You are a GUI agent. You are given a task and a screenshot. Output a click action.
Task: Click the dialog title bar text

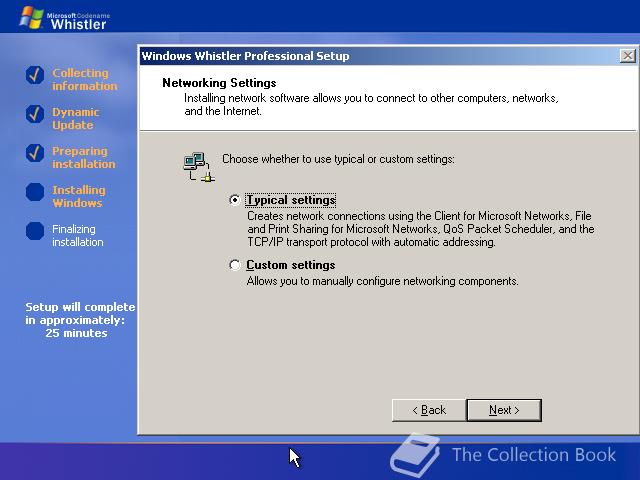pyautogui.click(x=245, y=56)
